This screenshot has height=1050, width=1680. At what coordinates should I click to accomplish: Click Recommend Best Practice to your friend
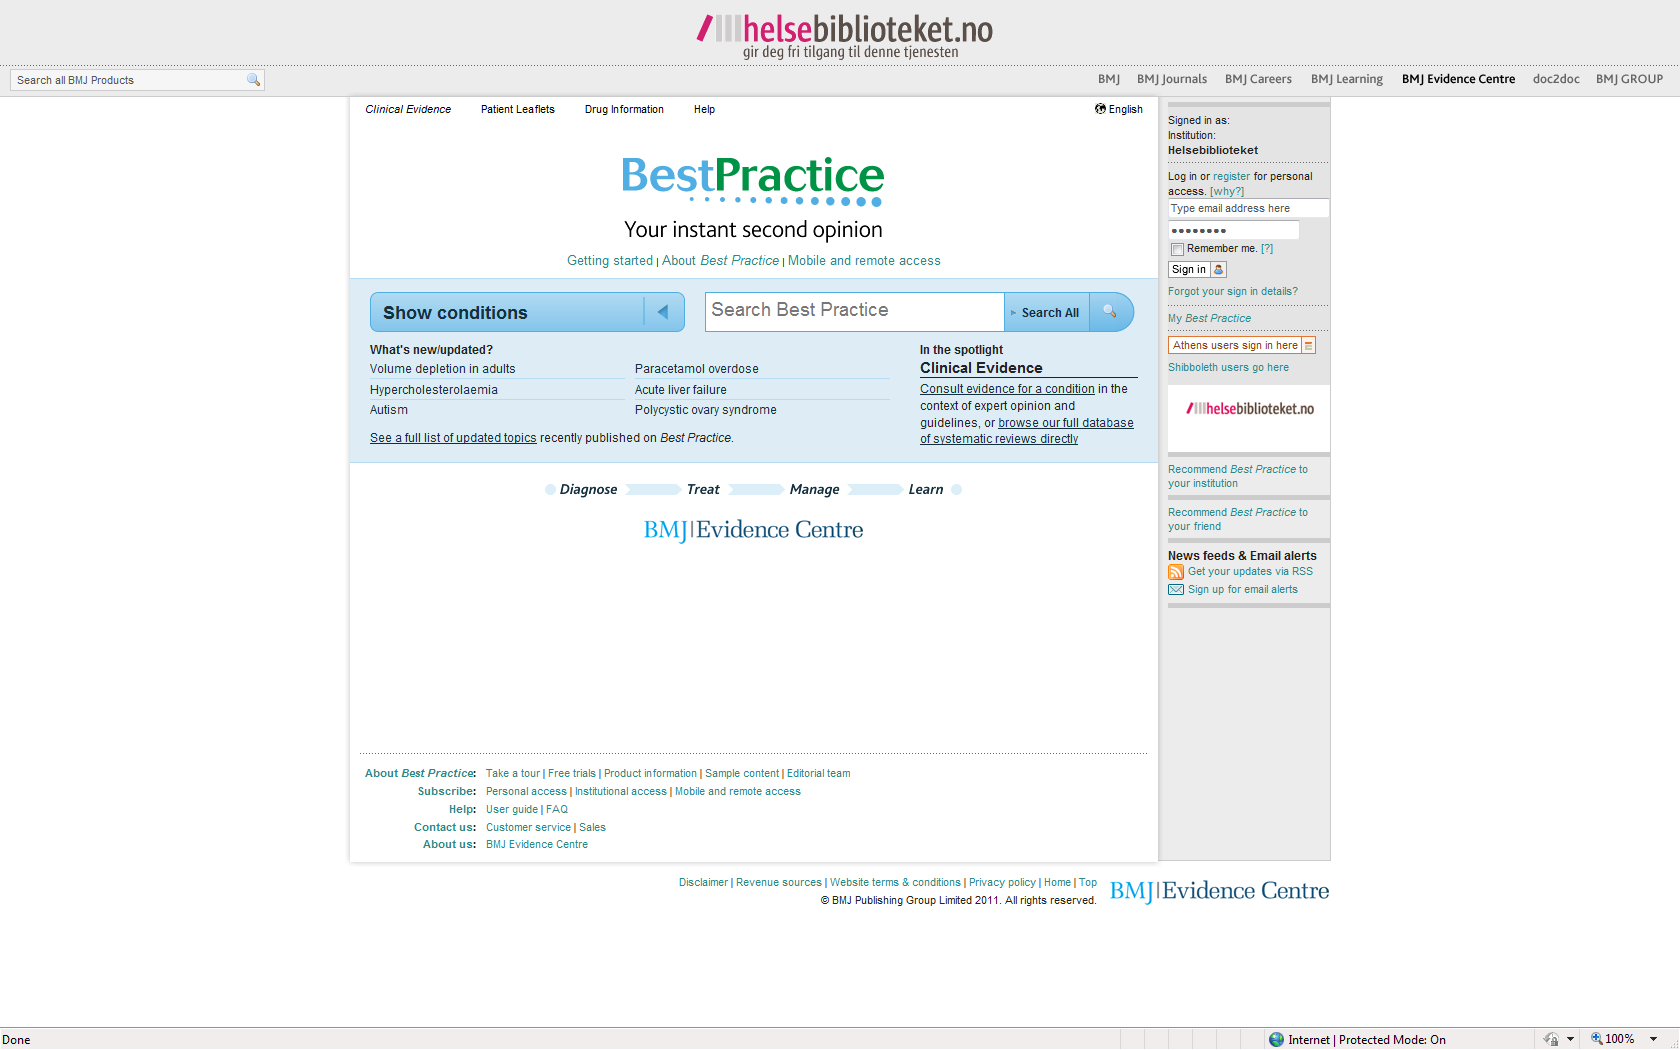(x=1238, y=519)
